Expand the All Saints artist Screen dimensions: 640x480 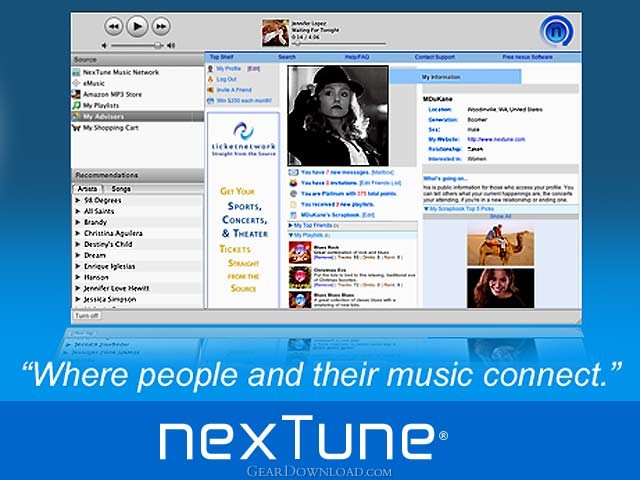click(78, 211)
